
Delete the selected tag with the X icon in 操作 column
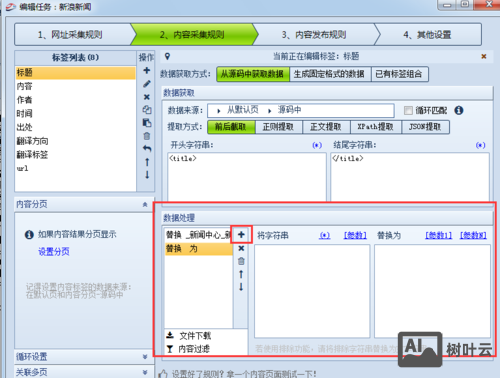[146, 97]
